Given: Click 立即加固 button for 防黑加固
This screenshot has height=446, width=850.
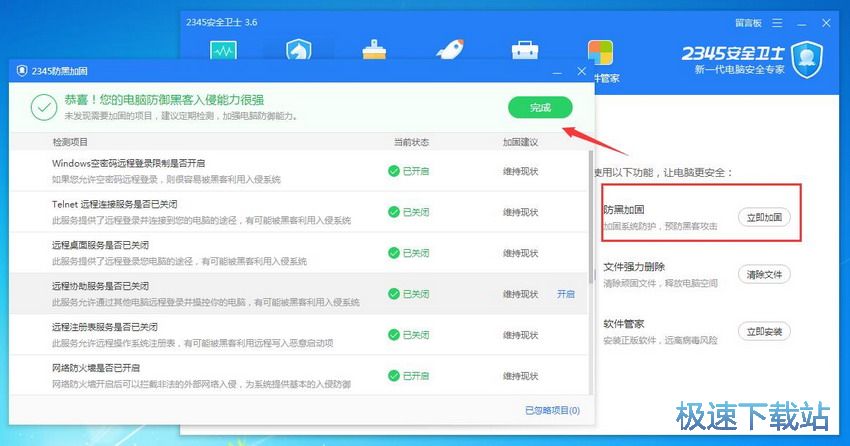Looking at the screenshot, I should coord(764,217).
